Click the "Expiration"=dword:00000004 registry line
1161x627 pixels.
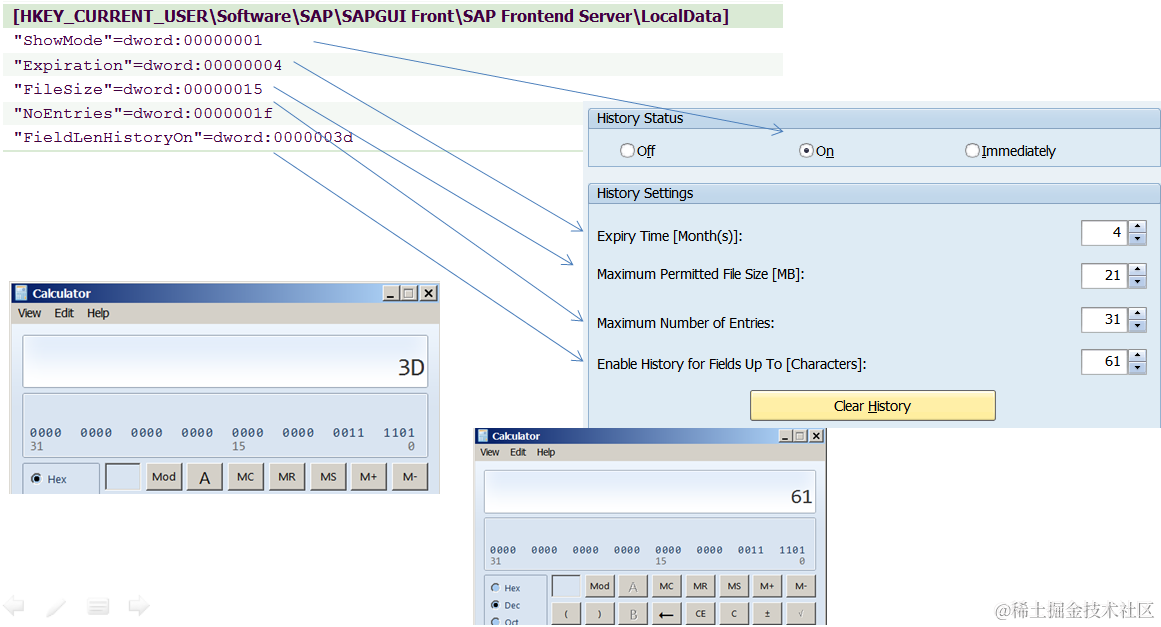(x=148, y=65)
